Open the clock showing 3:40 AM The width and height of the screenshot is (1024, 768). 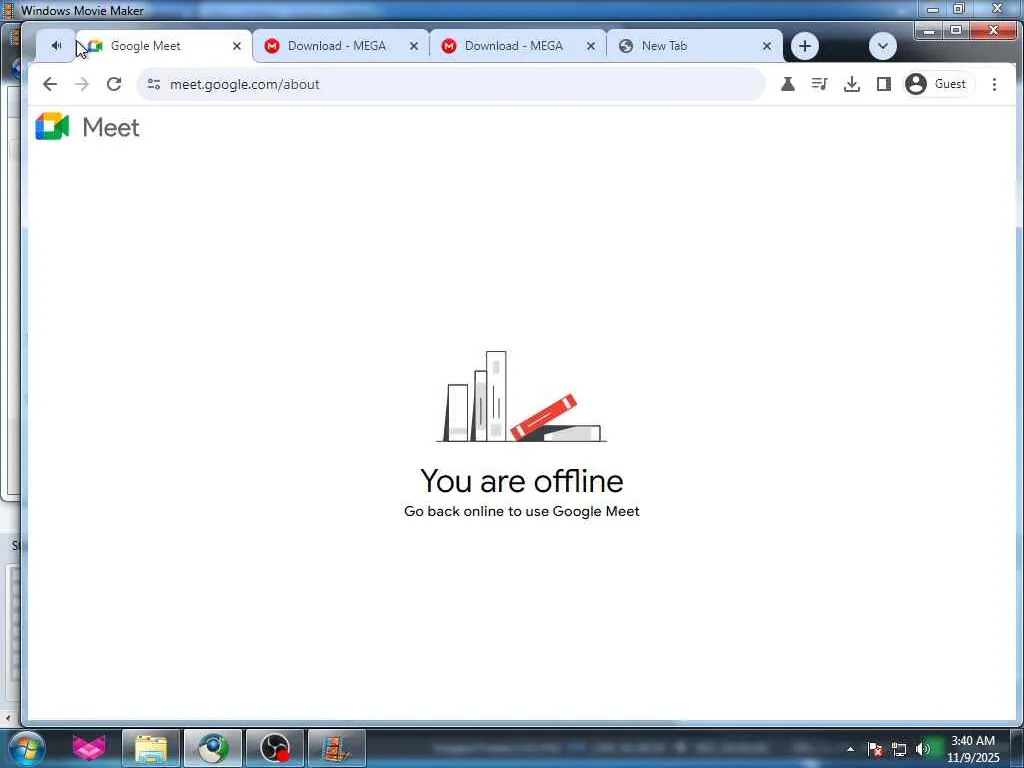[x=973, y=749]
